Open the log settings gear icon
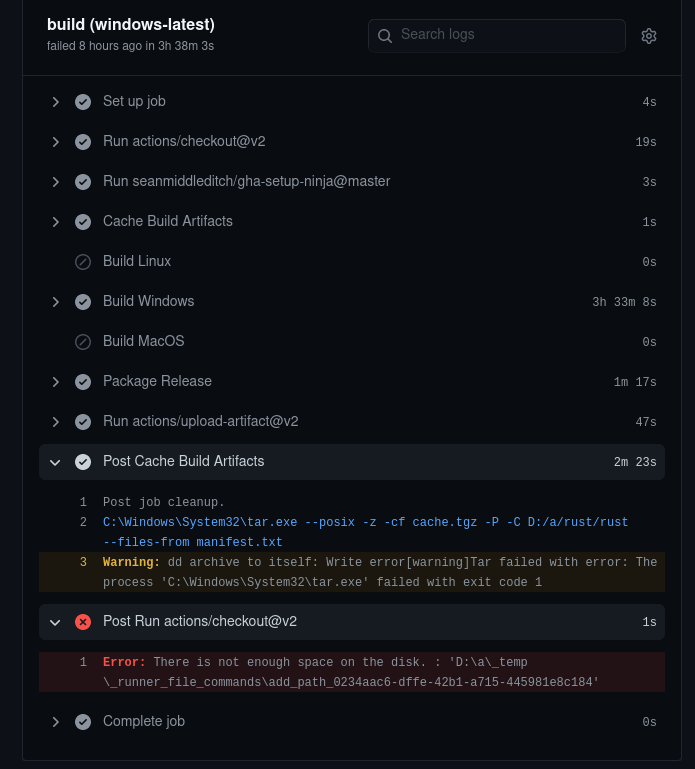The image size is (695, 769). pos(648,36)
